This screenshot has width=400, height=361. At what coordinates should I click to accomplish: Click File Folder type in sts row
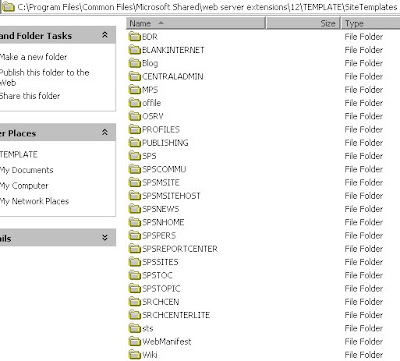364,329
